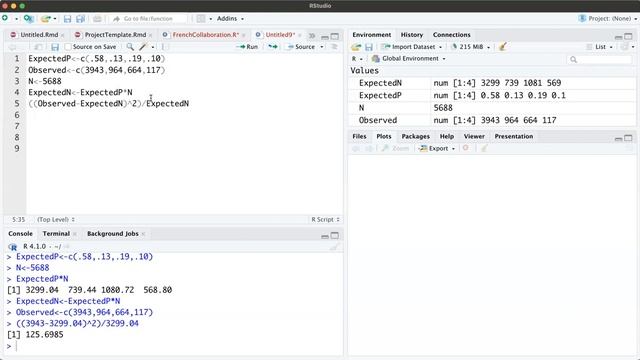Expand the recent files dropdown arrow
This screenshot has width=640, height=360.
coord(55,19)
